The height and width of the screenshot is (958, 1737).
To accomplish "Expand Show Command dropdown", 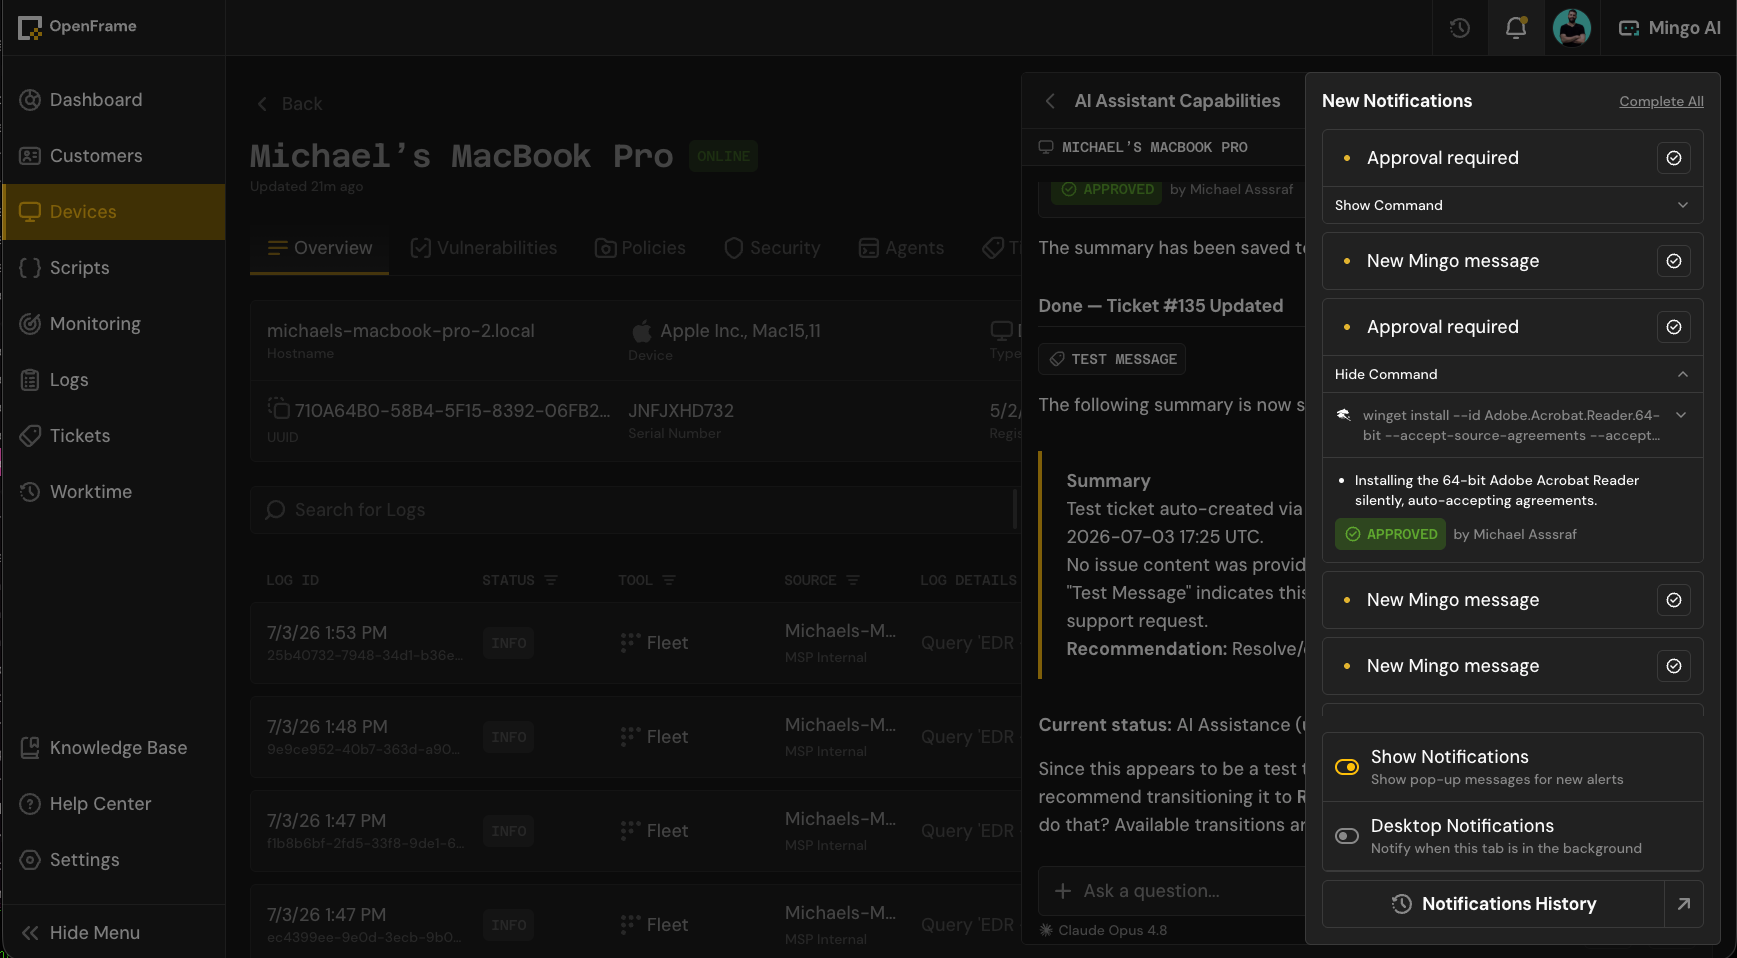I will [1513, 205].
